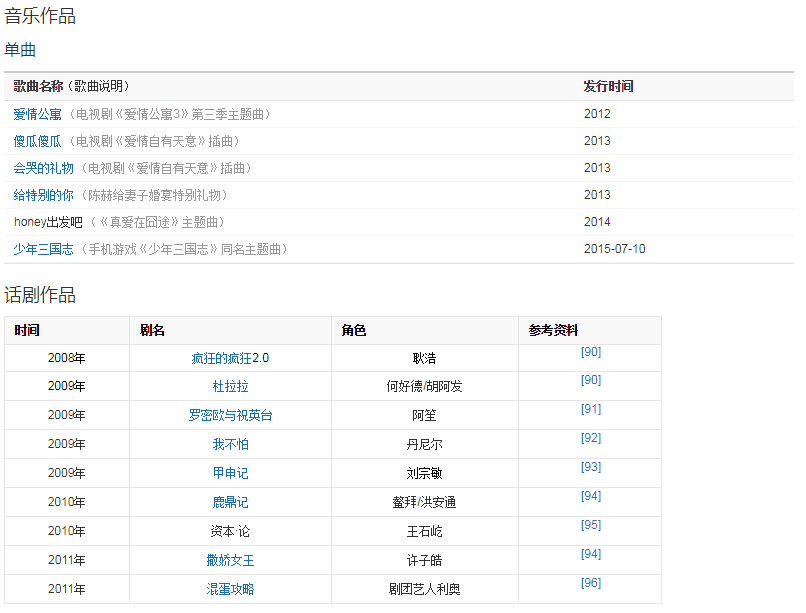Go to the 鹿鼎记 play page
Viewport: 806px width, 613px height.
[x=230, y=502]
